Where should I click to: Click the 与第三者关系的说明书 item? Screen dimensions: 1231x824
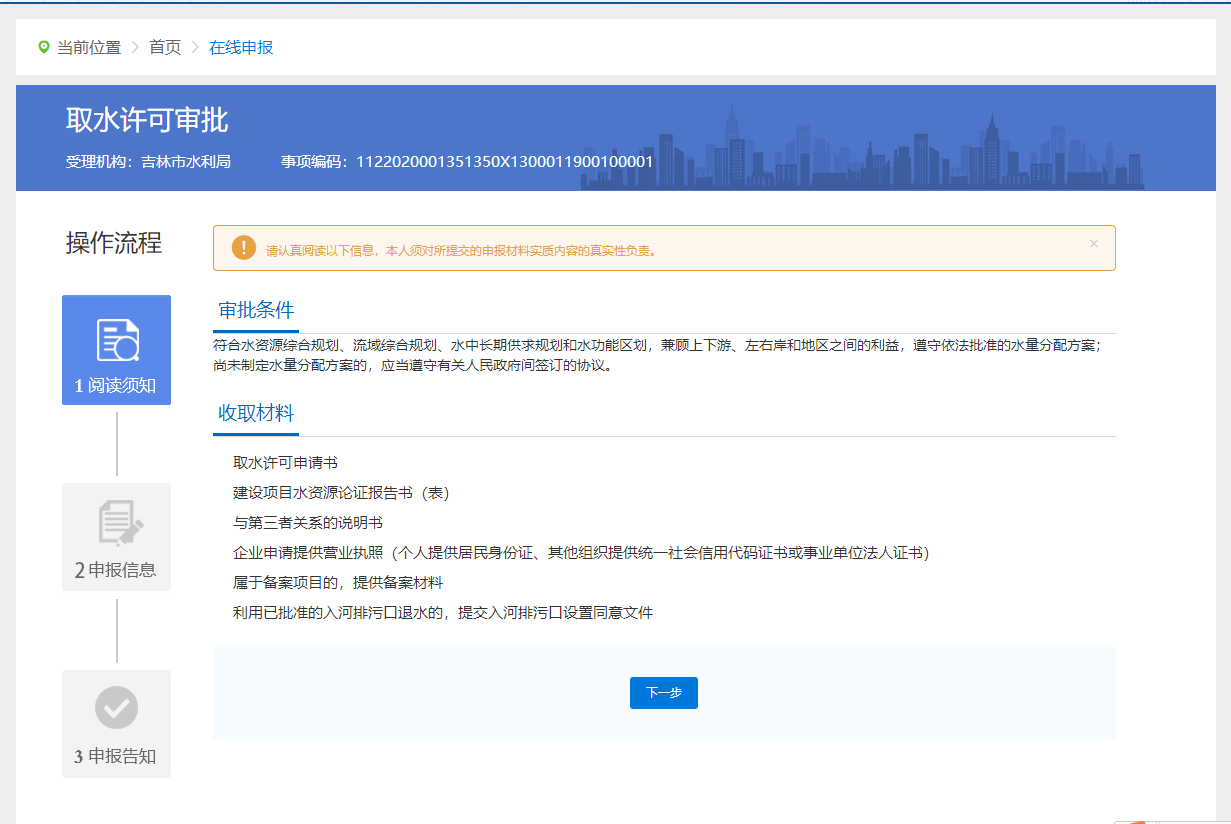pyautogui.click(x=308, y=523)
